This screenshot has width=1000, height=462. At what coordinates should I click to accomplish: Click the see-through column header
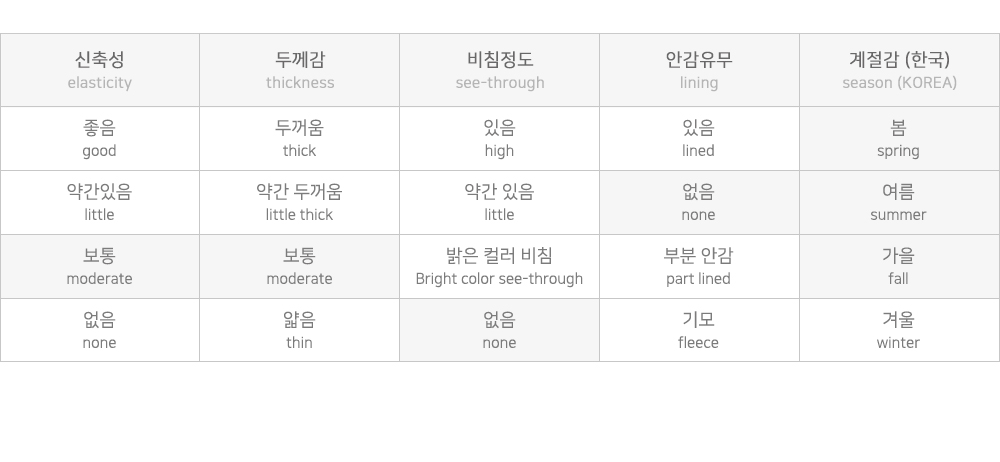(x=500, y=70)
